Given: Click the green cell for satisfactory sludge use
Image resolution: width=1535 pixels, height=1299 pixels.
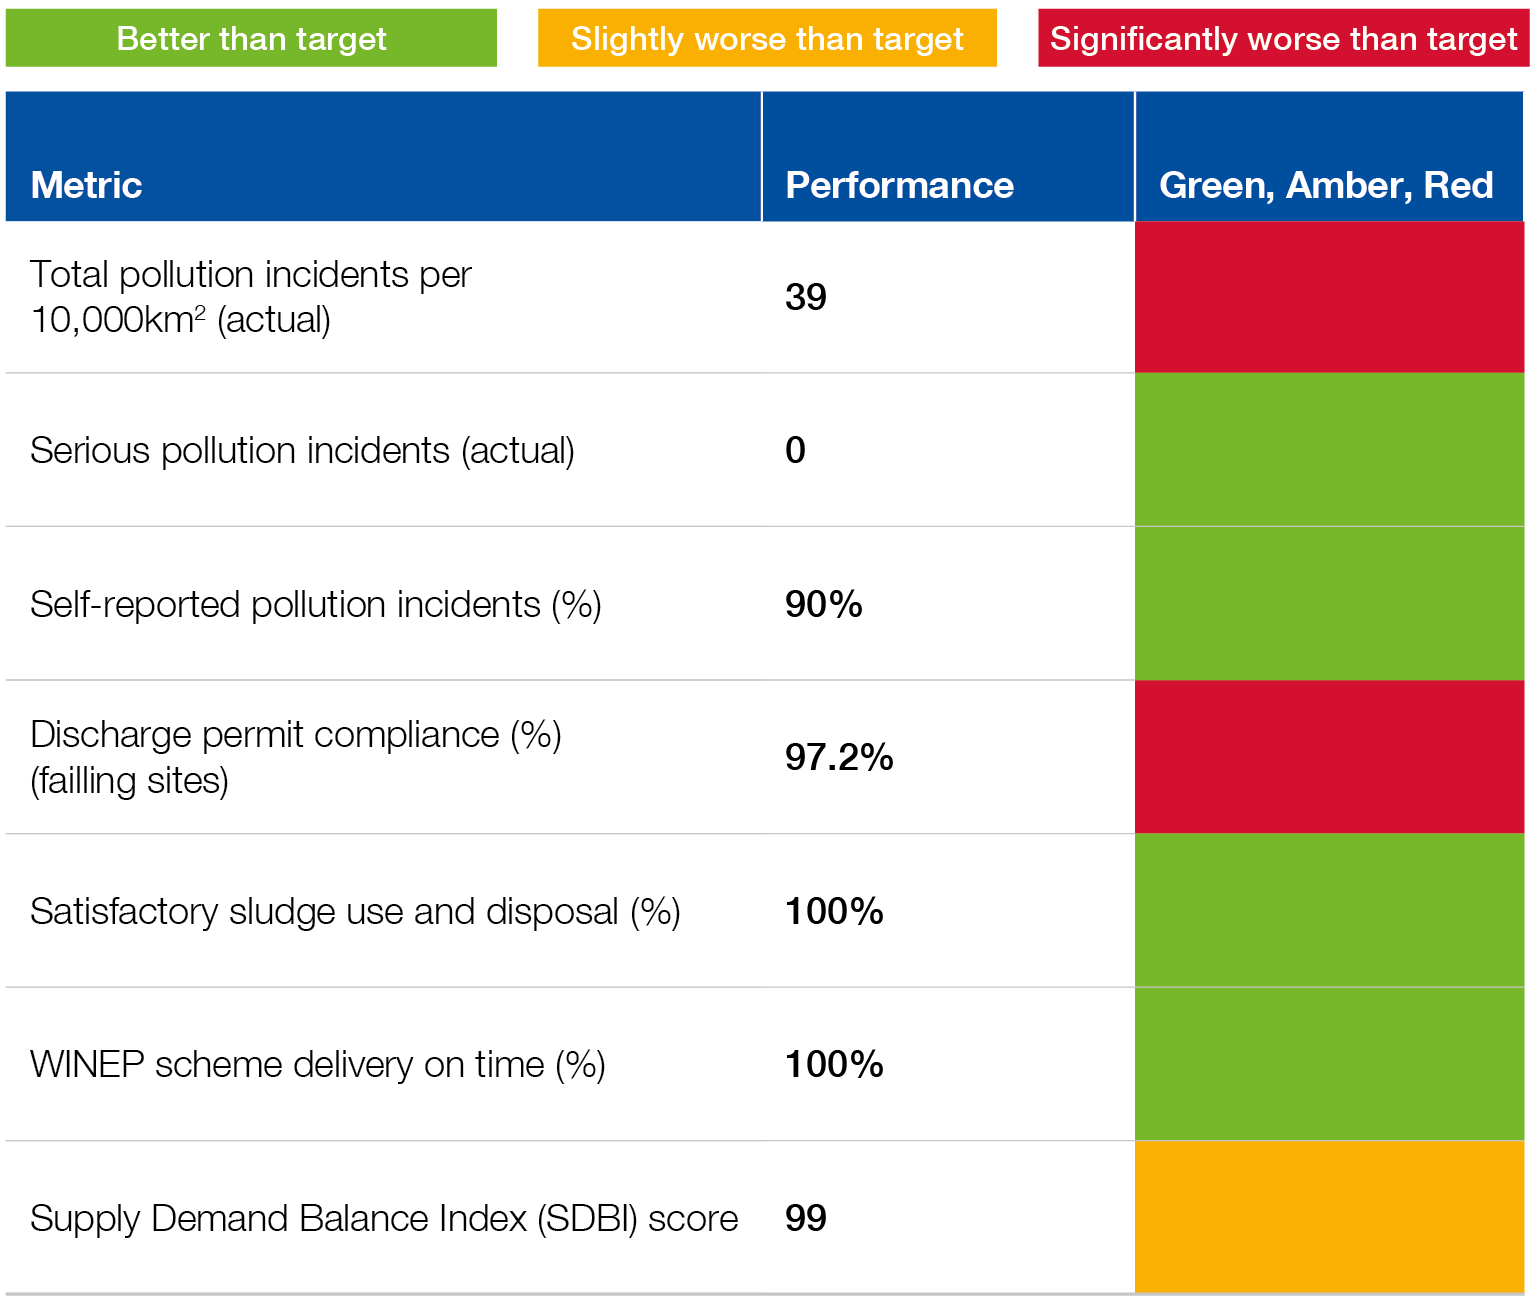Looking at the screenshot, I should (x=1329, y=911).
